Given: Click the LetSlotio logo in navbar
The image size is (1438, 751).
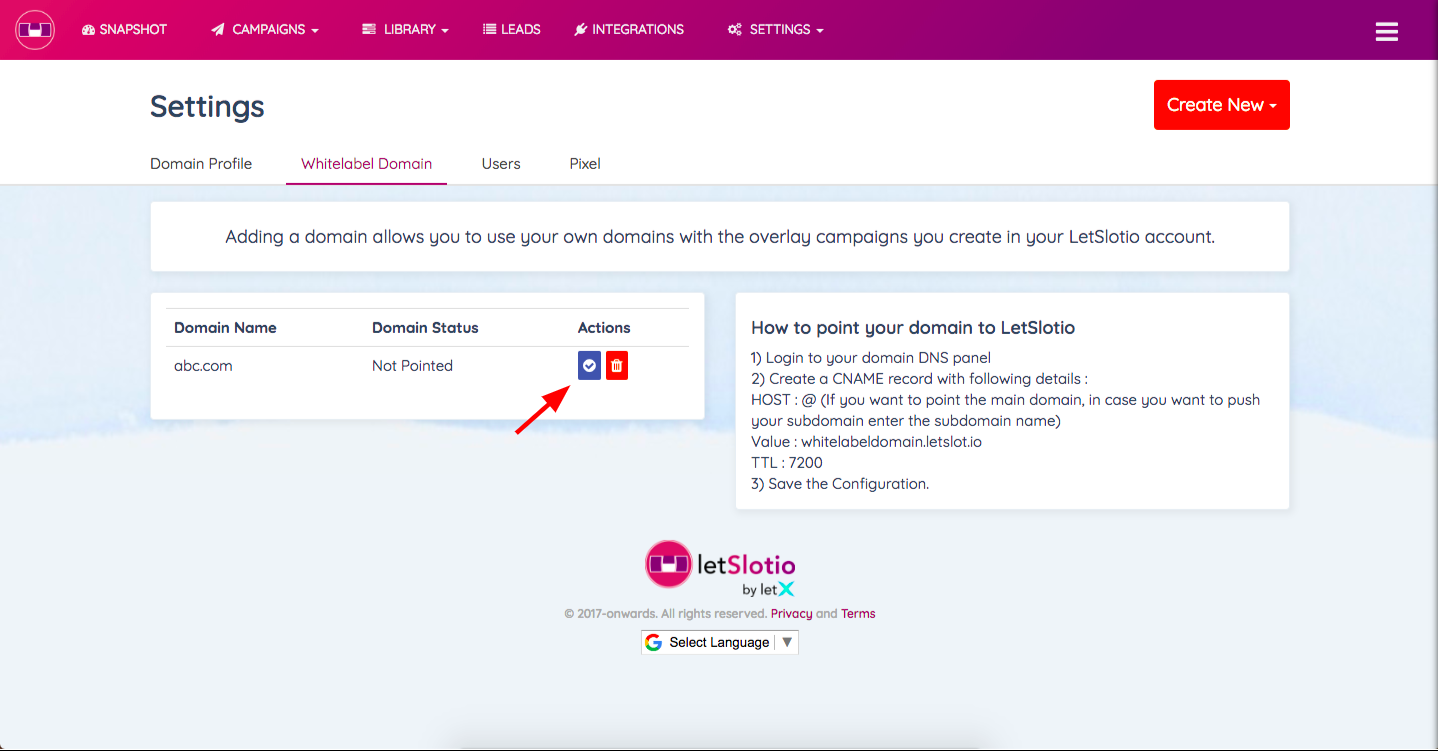Looking at the screenshot, I should click(x=34, y=30).
